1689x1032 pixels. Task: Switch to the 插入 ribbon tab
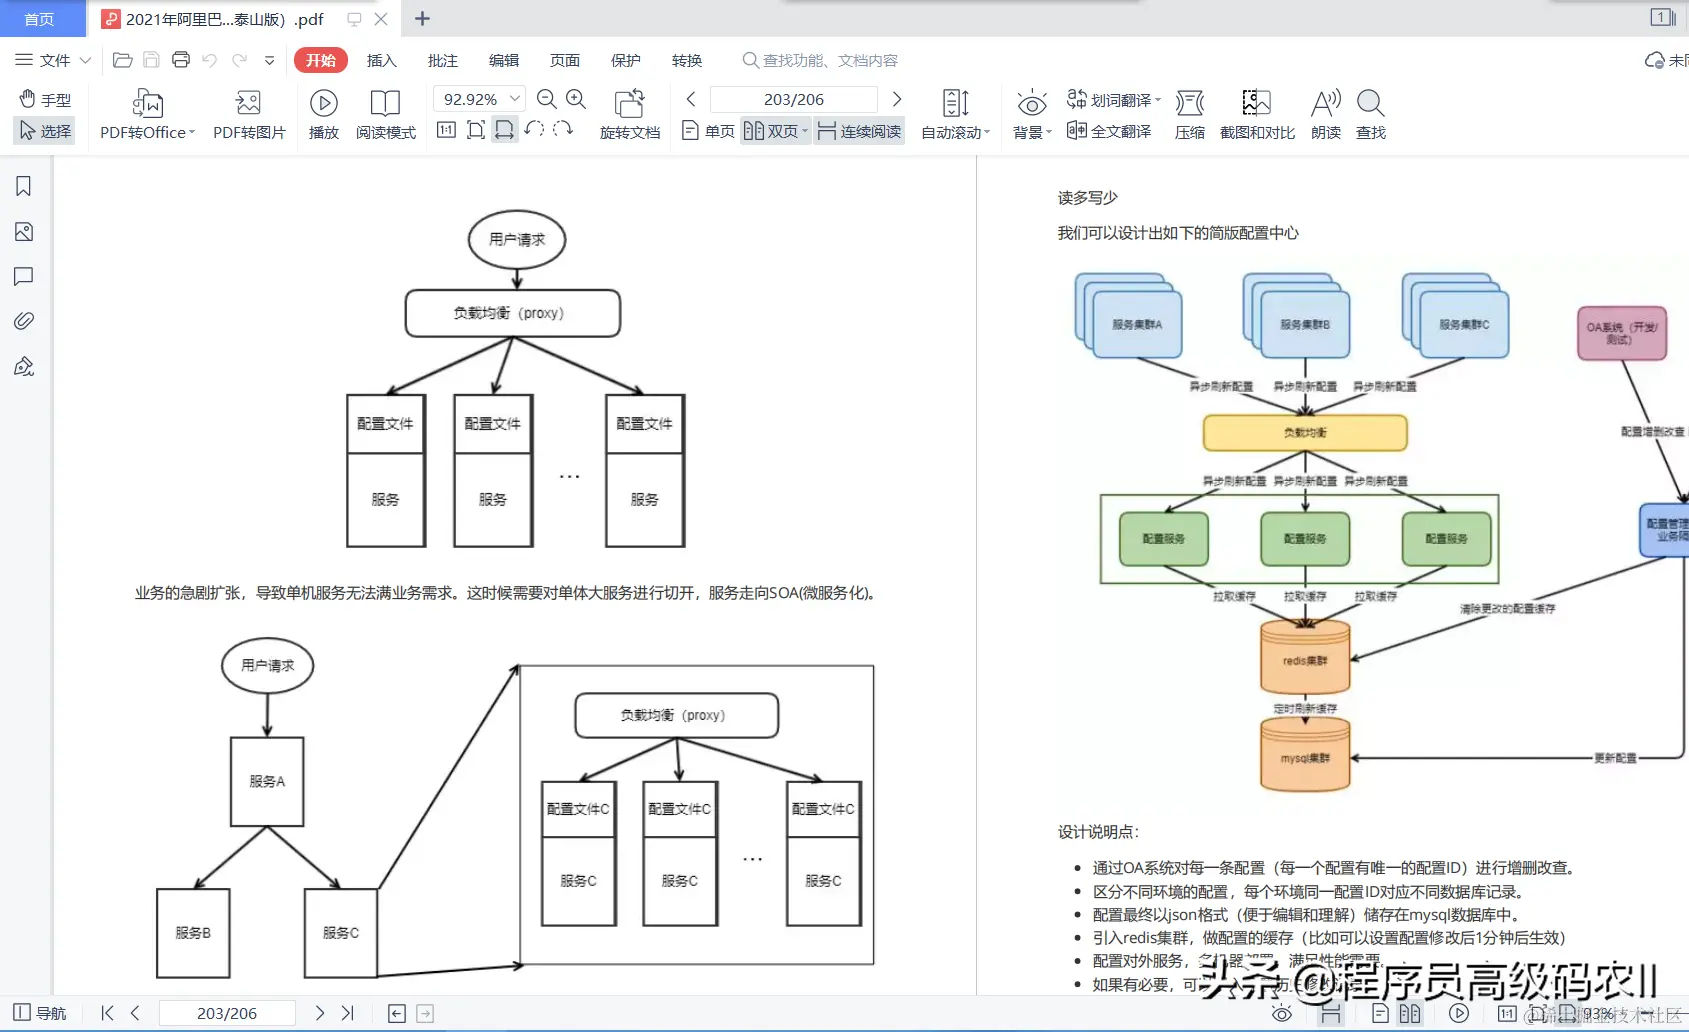(x=381, y=60)
